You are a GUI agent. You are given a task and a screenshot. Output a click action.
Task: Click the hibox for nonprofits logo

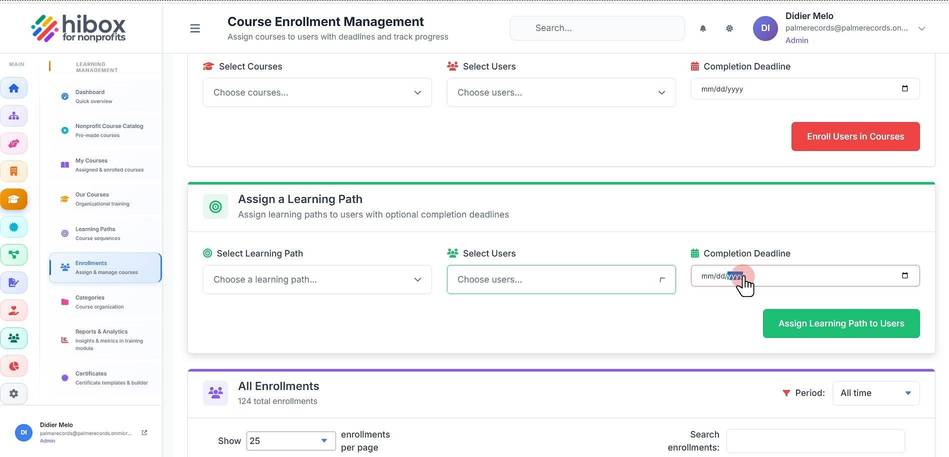[x=79, y=28]
